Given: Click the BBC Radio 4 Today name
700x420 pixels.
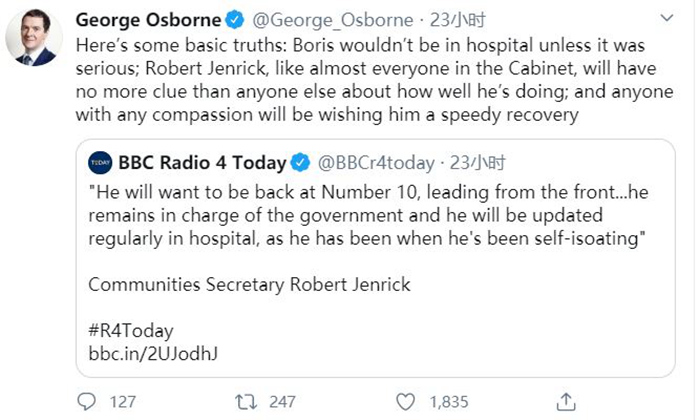Looking at the screenshot, I should click(202, 163).
